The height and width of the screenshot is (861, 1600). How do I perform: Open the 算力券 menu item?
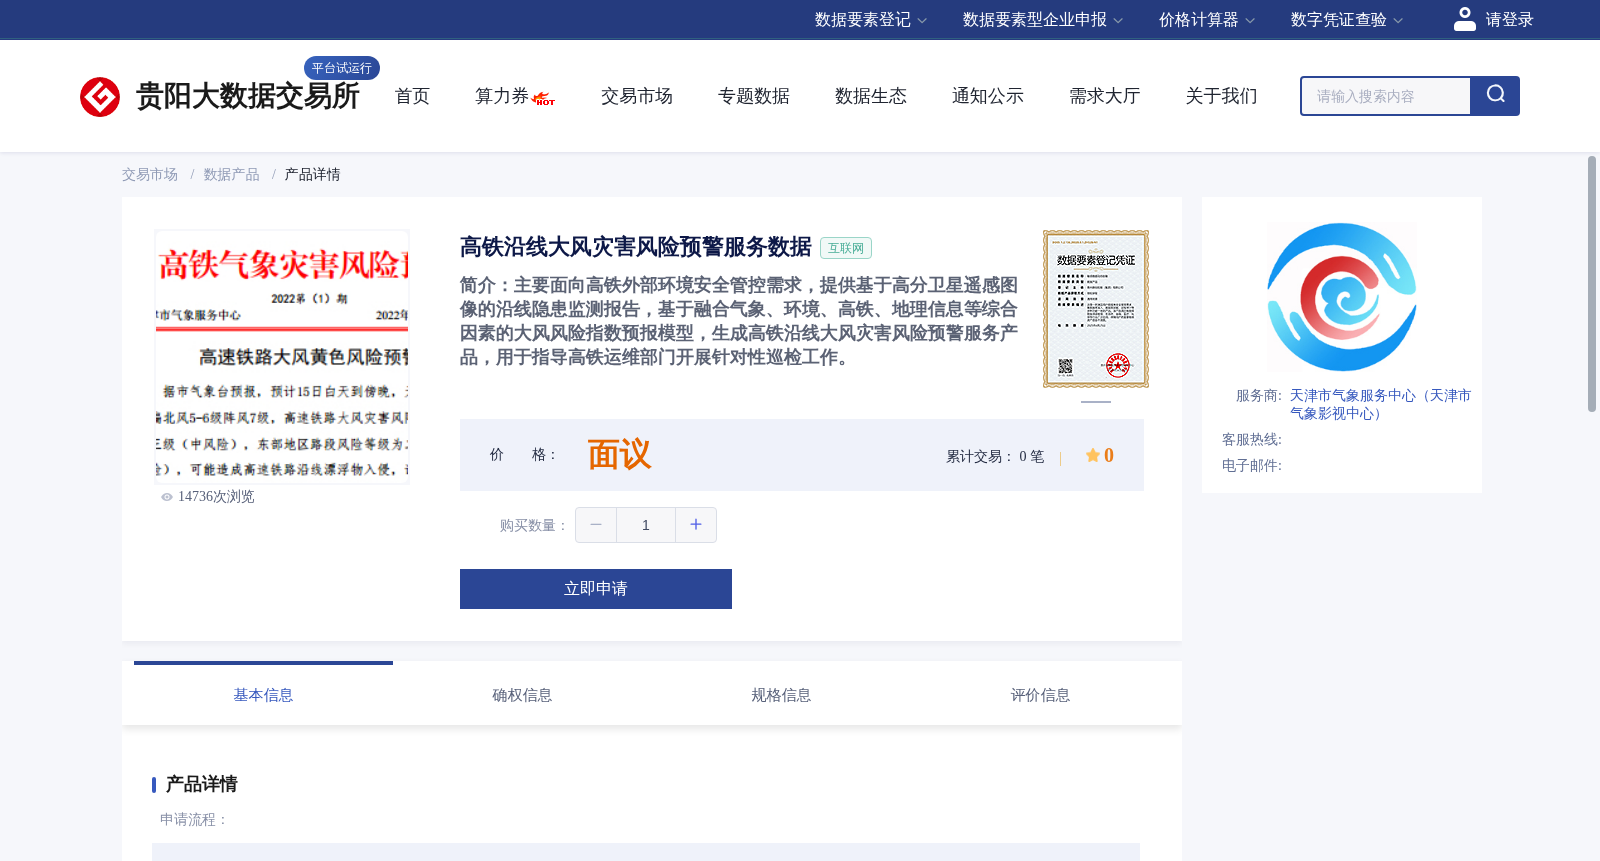click(502, 96)
